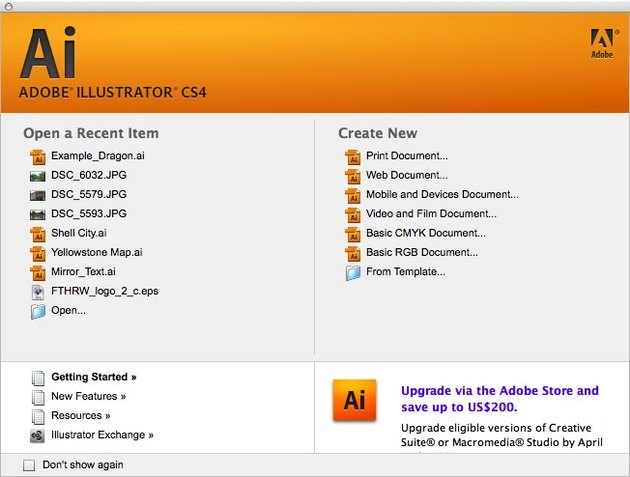Open recent file DSC_5593.JPG
The width and height of the screenshot is (630, 477).
coord(89,214)
